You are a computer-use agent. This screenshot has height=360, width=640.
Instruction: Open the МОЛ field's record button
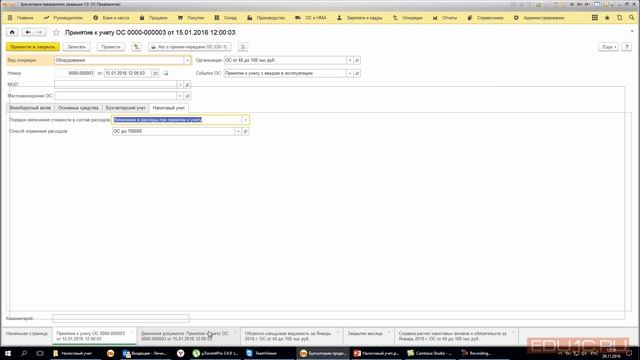(187, 84)
